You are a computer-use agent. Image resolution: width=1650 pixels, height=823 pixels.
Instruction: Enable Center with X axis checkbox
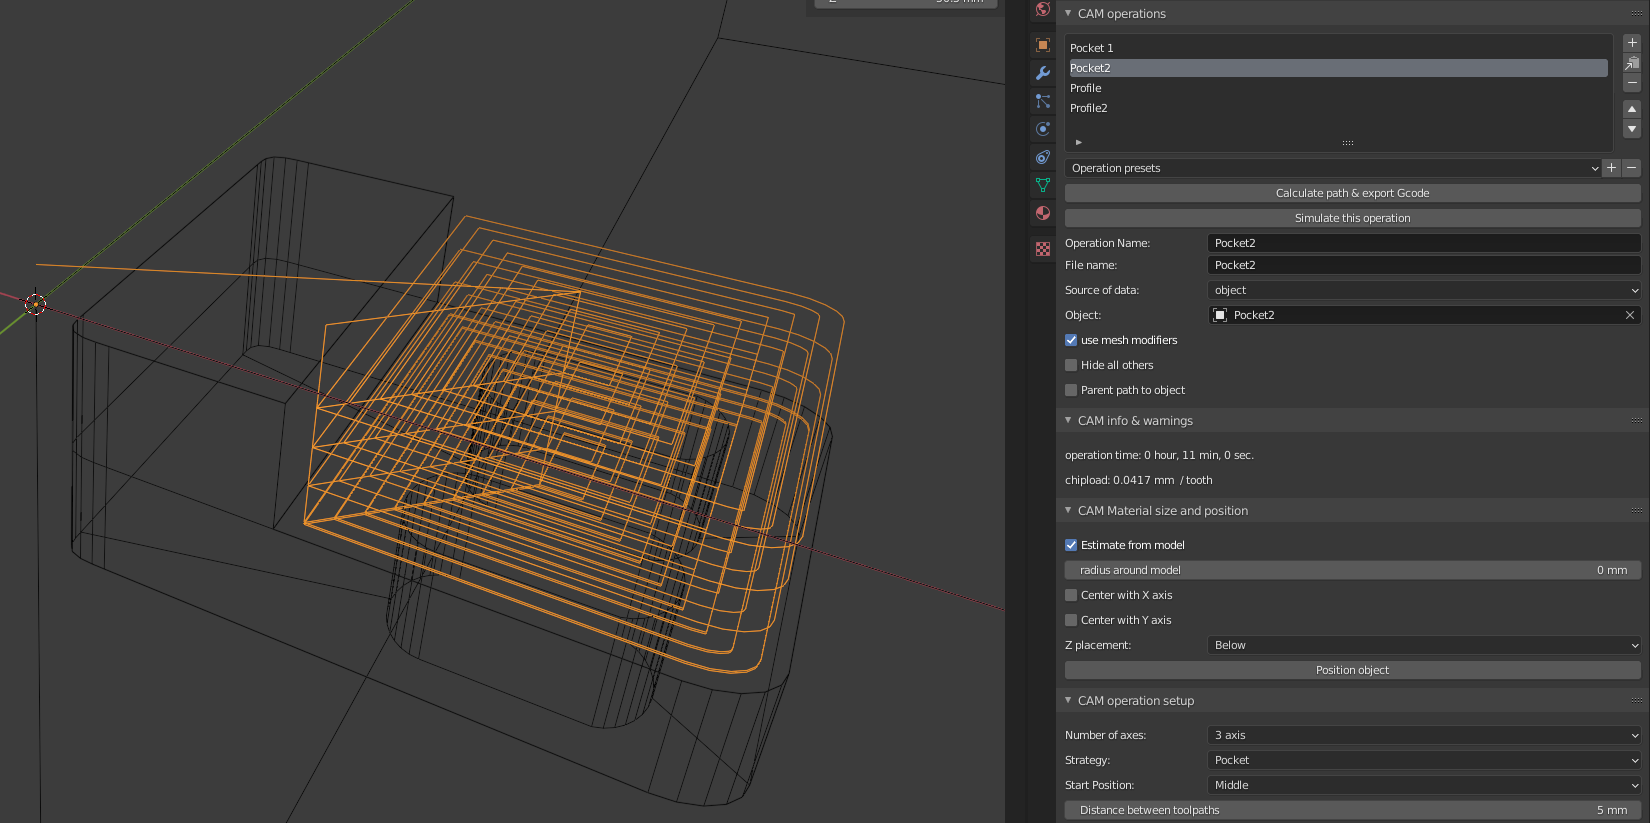coord(1071,595)
